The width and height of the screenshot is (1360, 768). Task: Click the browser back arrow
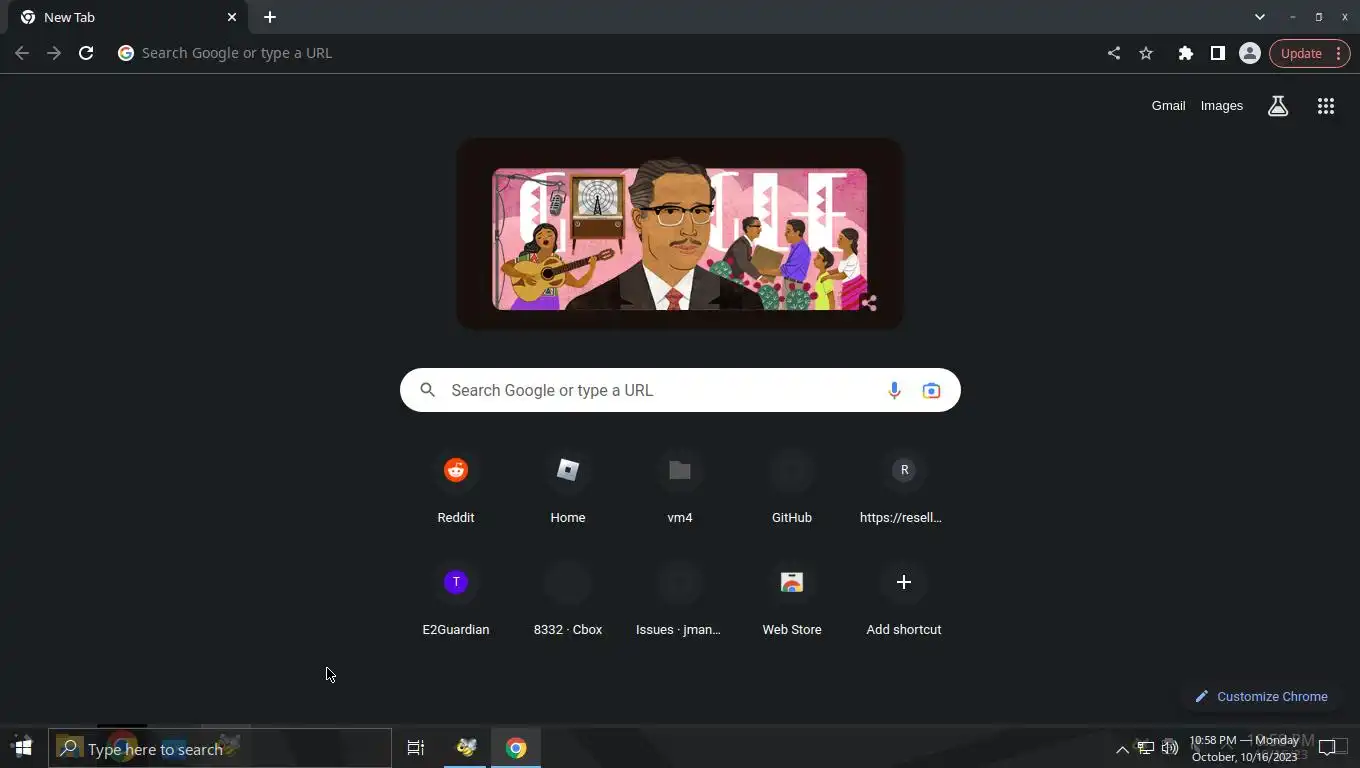coord(22,53)
